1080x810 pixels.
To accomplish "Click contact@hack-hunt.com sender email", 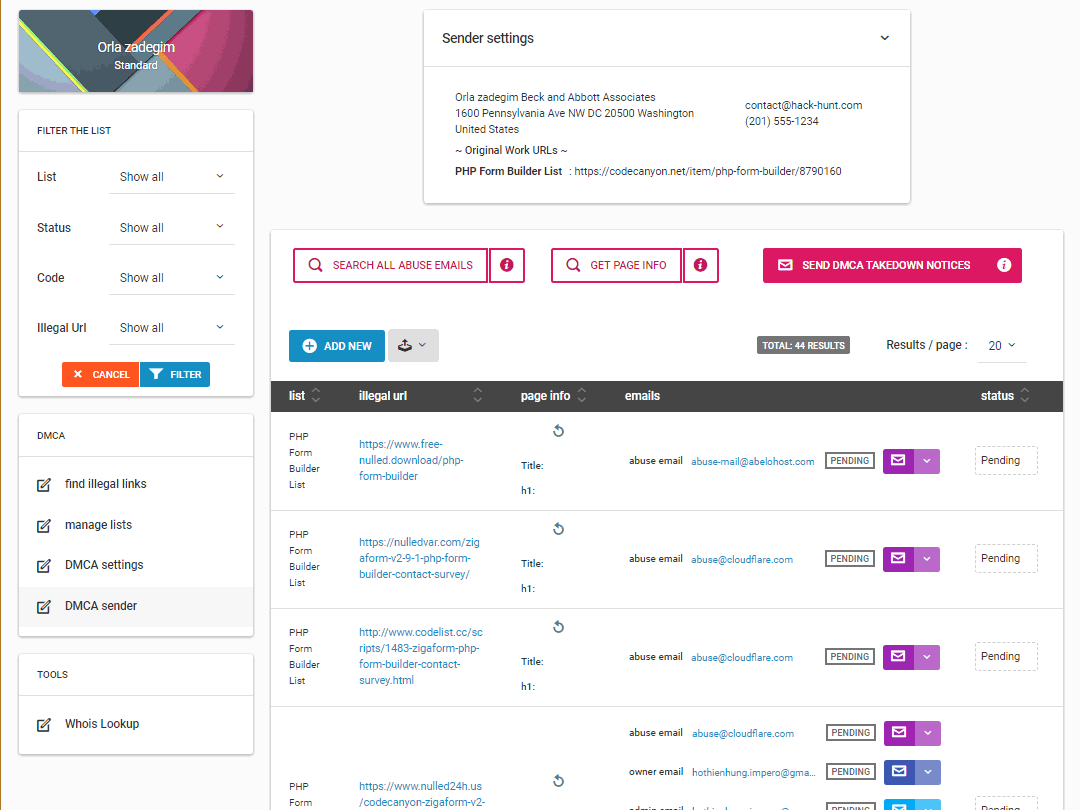I will coord(803,105).
